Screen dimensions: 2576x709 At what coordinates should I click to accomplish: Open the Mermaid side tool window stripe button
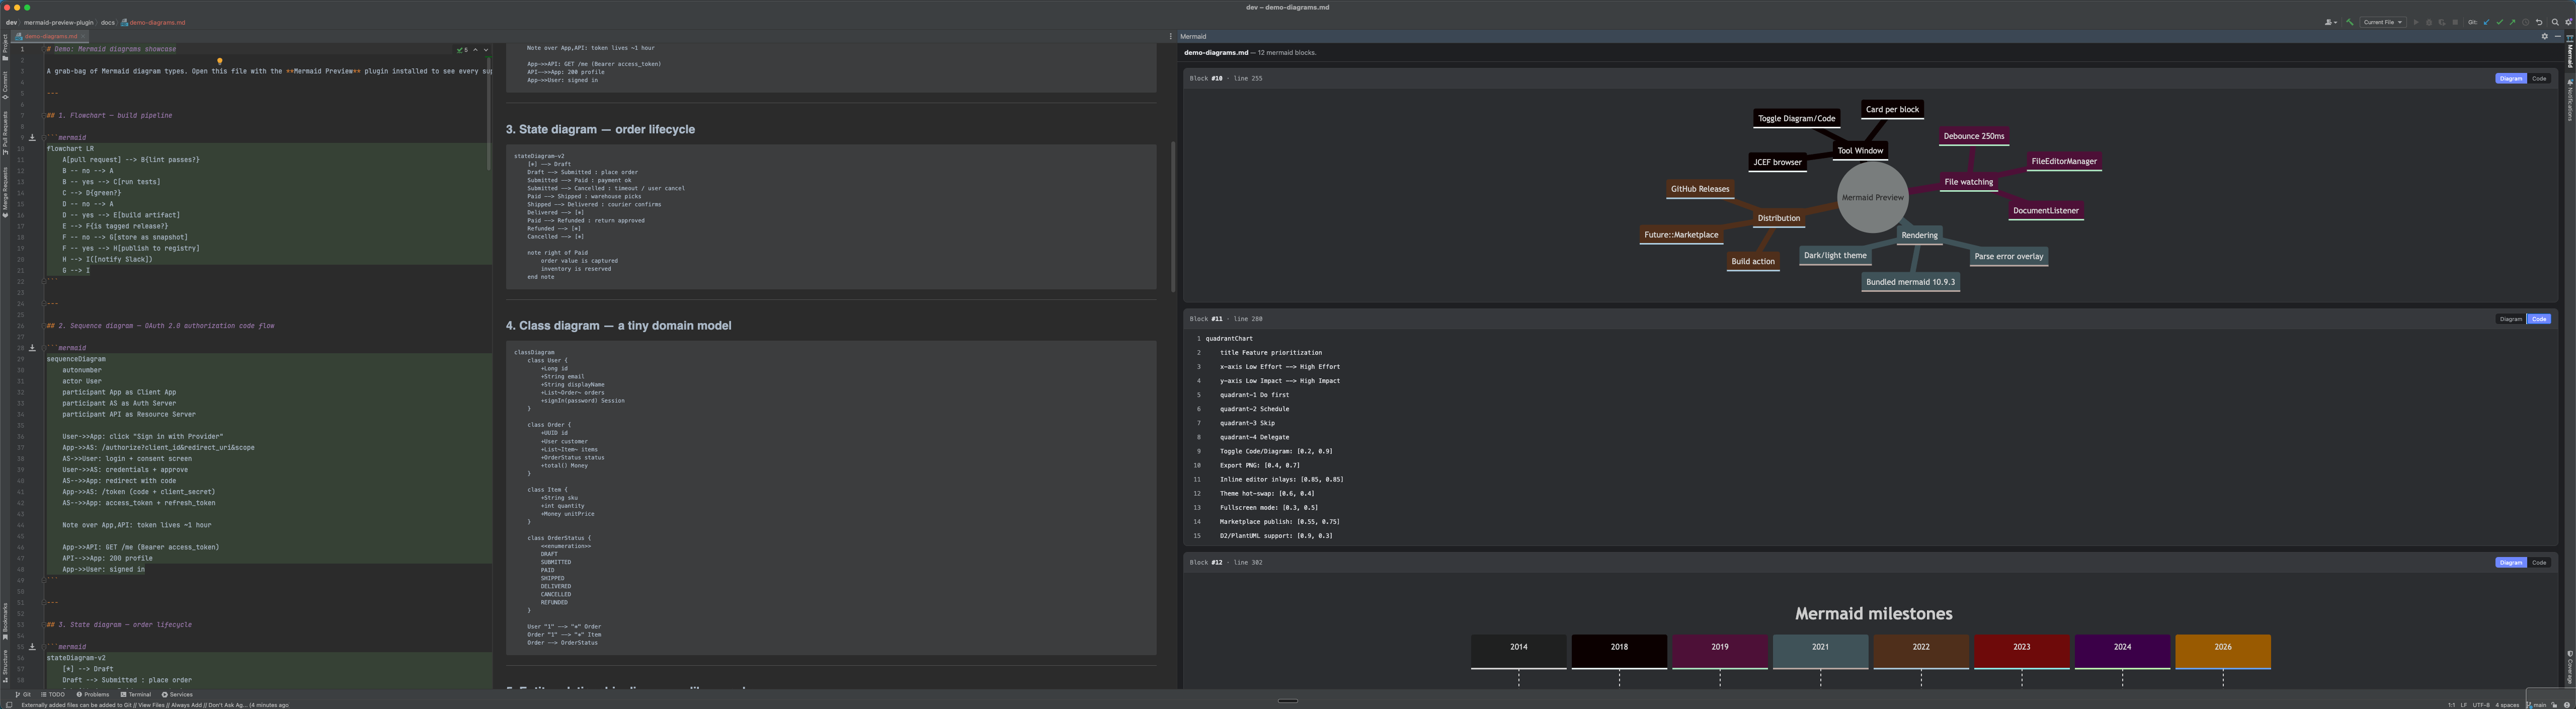click(2570, 53)
